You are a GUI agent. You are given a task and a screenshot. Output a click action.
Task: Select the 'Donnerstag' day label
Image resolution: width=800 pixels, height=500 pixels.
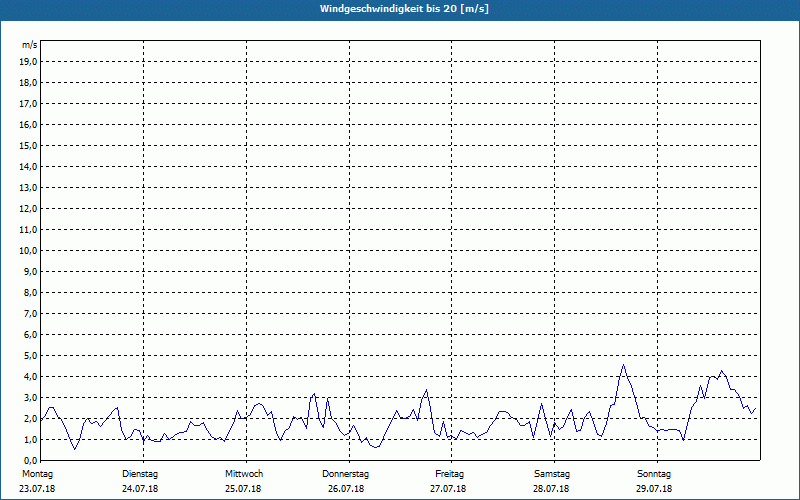coord(345,474)
